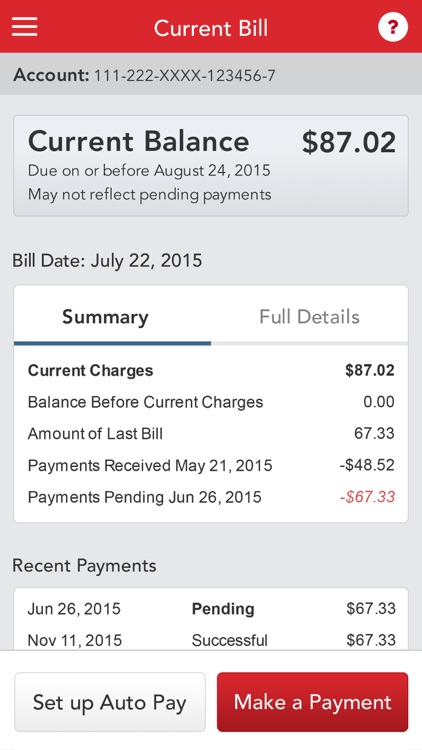Tap the Balance Before Current Charges row

pyautogui.click(x=211, y=402)
